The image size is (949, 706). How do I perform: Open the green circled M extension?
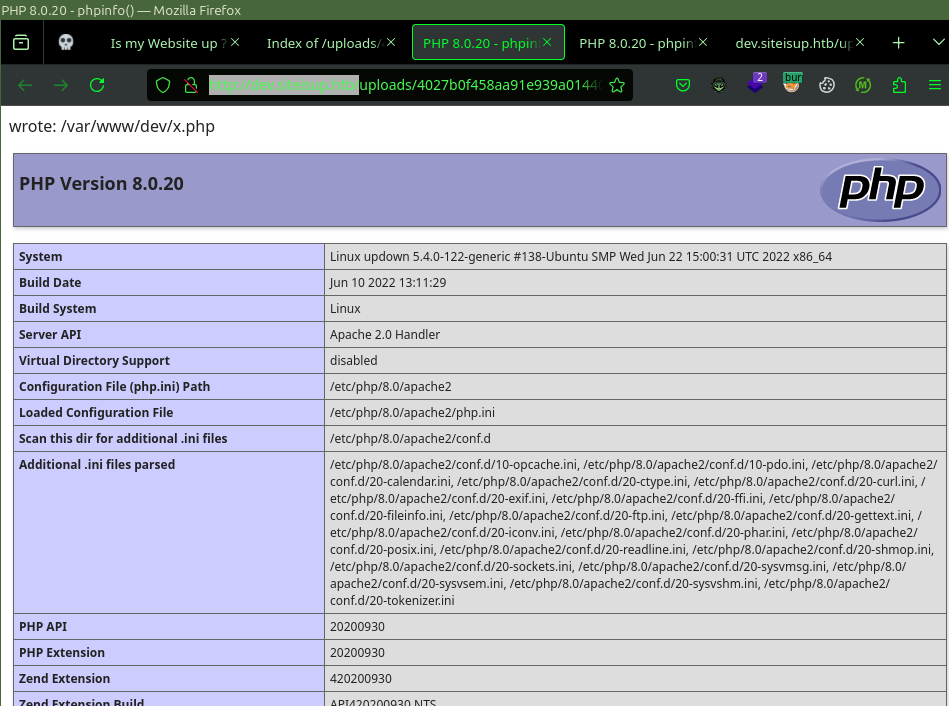point(863,85)
